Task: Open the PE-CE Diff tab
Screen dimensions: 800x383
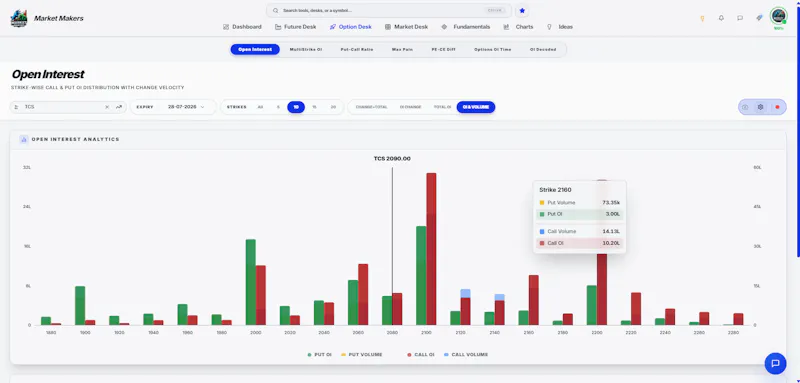Action: coord(443,49)
